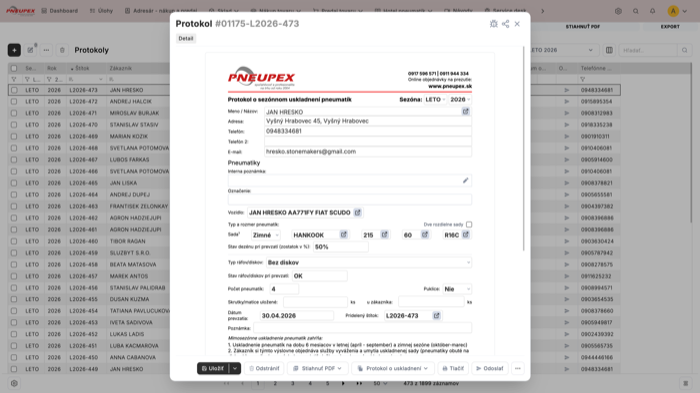This screenshot has width=700, height=393.
Task: Open the Stiahnuť PDF dropdown in dialog footer
Action: (317, 368)
